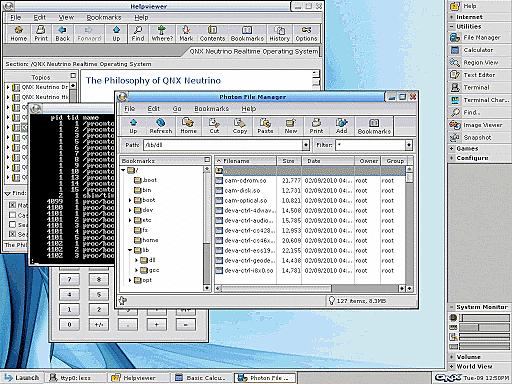This screenshot has width=512, height=384.
Task: Click the Launch button on taskbar
Action: point(22,378)
